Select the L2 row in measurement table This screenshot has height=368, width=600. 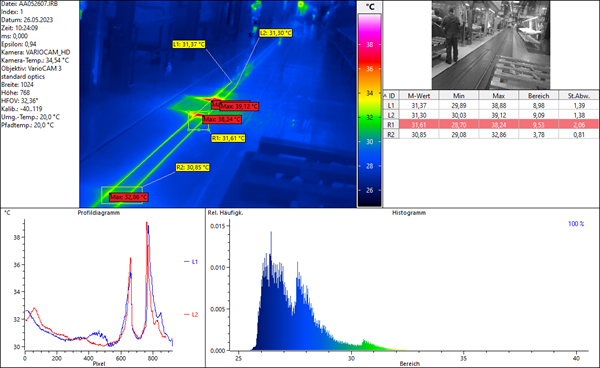491,115
